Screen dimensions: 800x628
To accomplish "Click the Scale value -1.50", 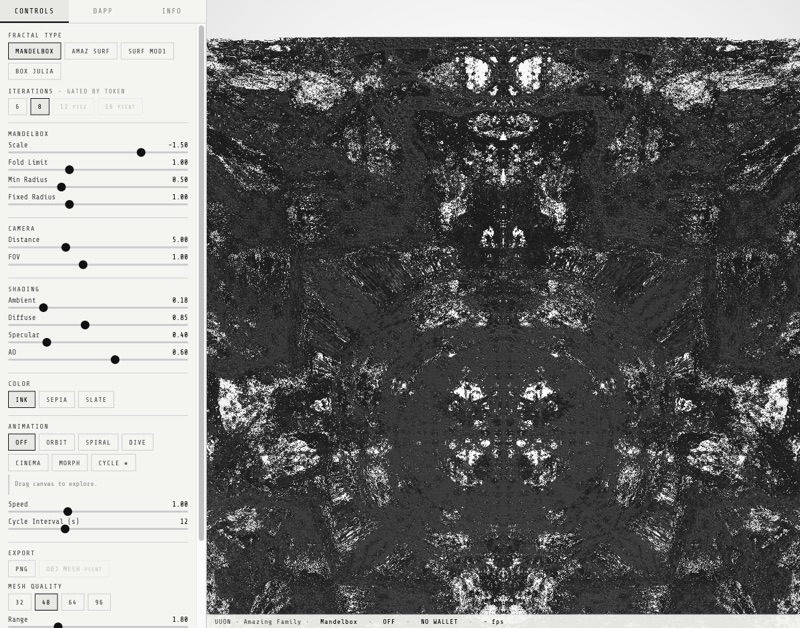I will point(178,145).
